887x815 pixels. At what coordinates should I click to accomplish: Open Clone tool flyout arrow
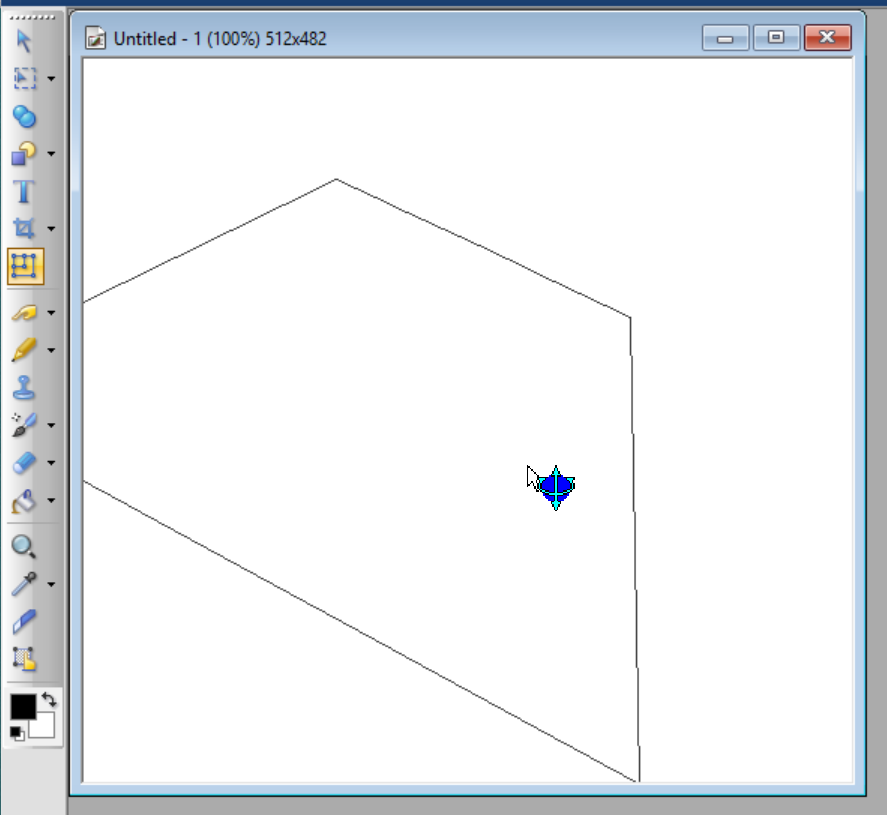click(x=51, y=425)
